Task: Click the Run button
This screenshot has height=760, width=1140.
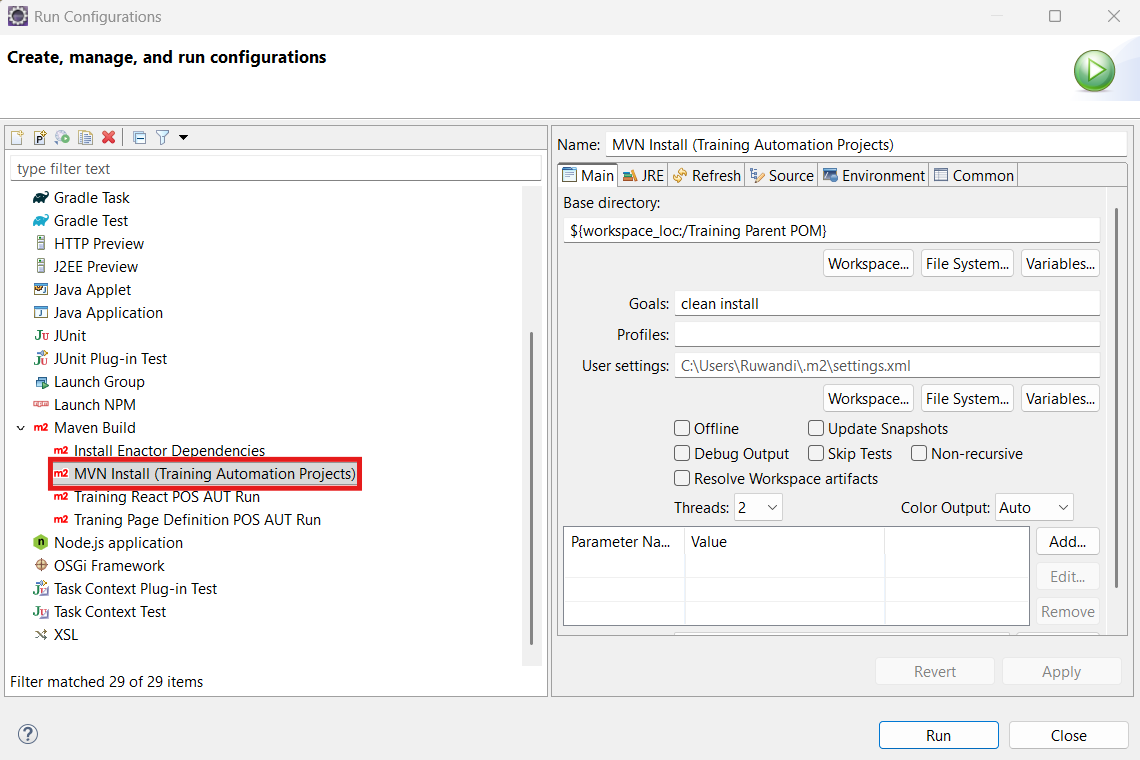Action: 939,735
